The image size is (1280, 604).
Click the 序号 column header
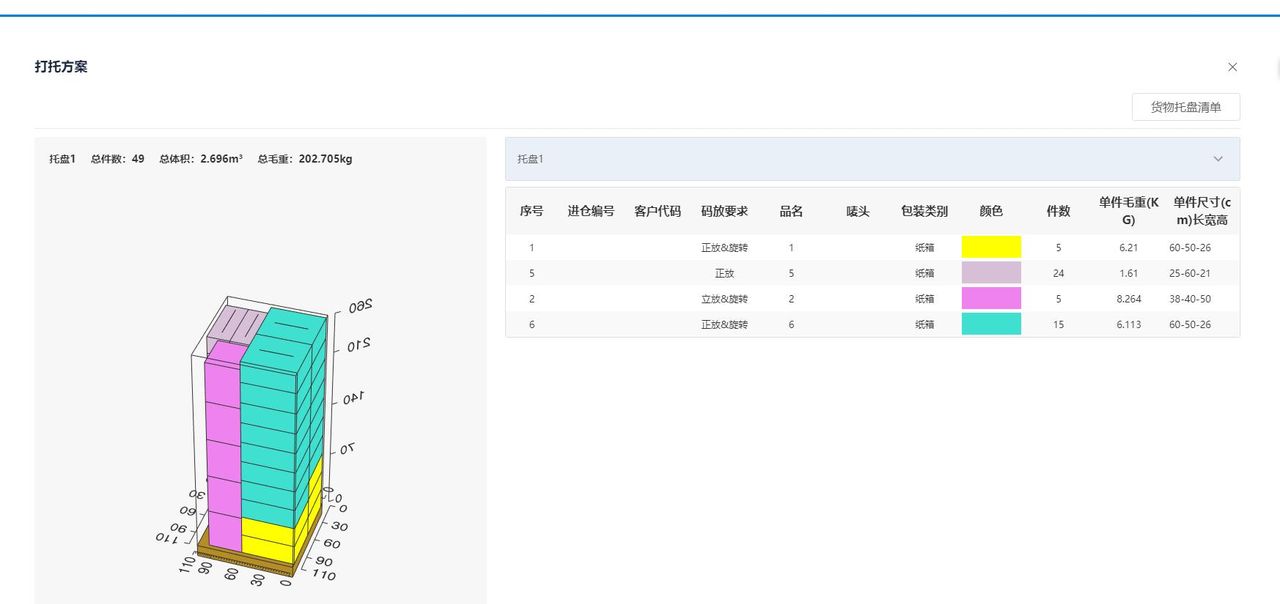coord(531,210)
